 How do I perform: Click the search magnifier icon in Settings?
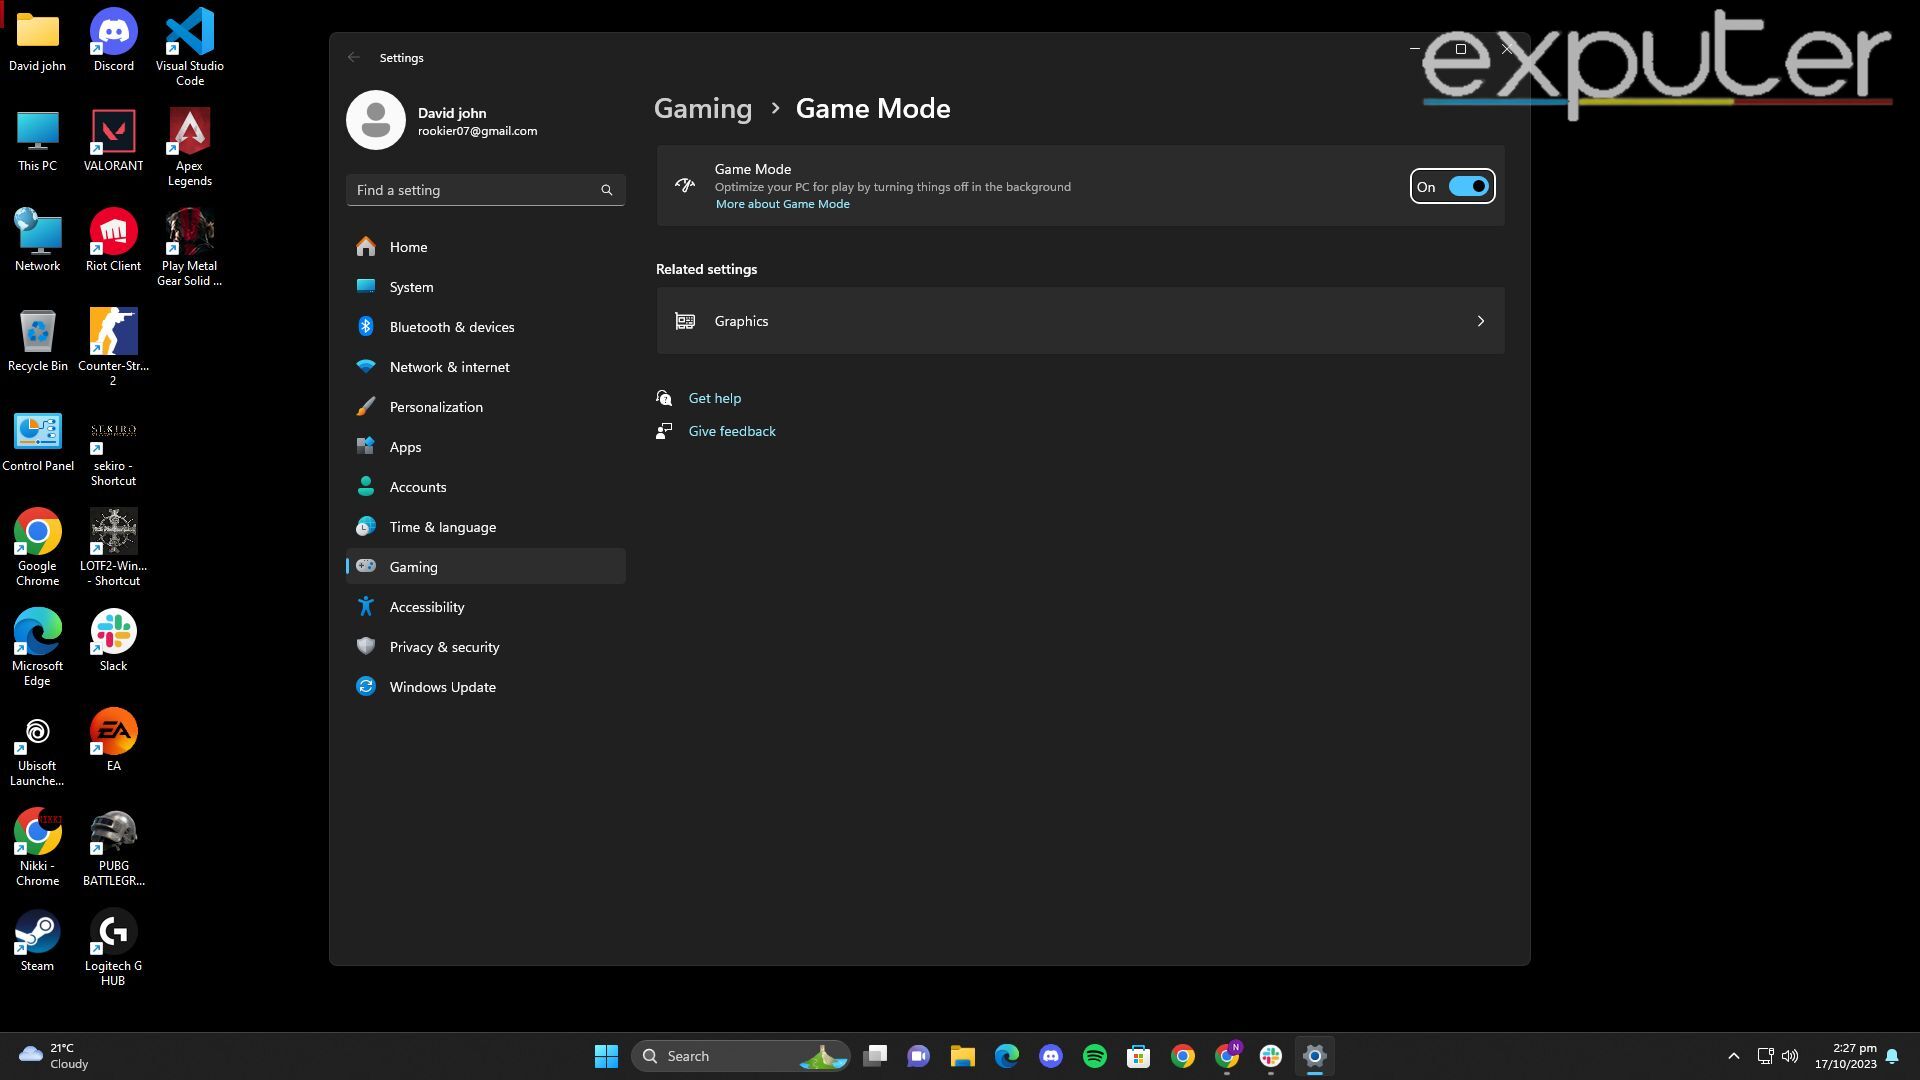point(606,190)
